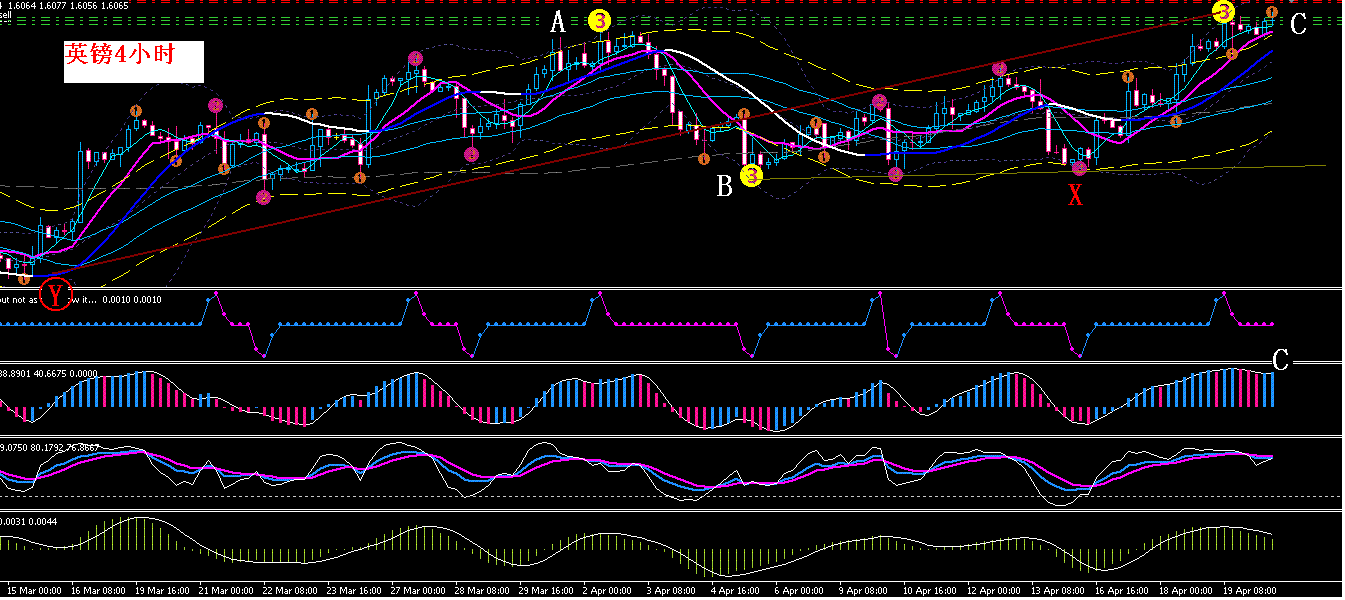Viewport: 1345px width, 600px height.
Task: Select the yellow circle 3 beside label B
Action: point(752,176)
